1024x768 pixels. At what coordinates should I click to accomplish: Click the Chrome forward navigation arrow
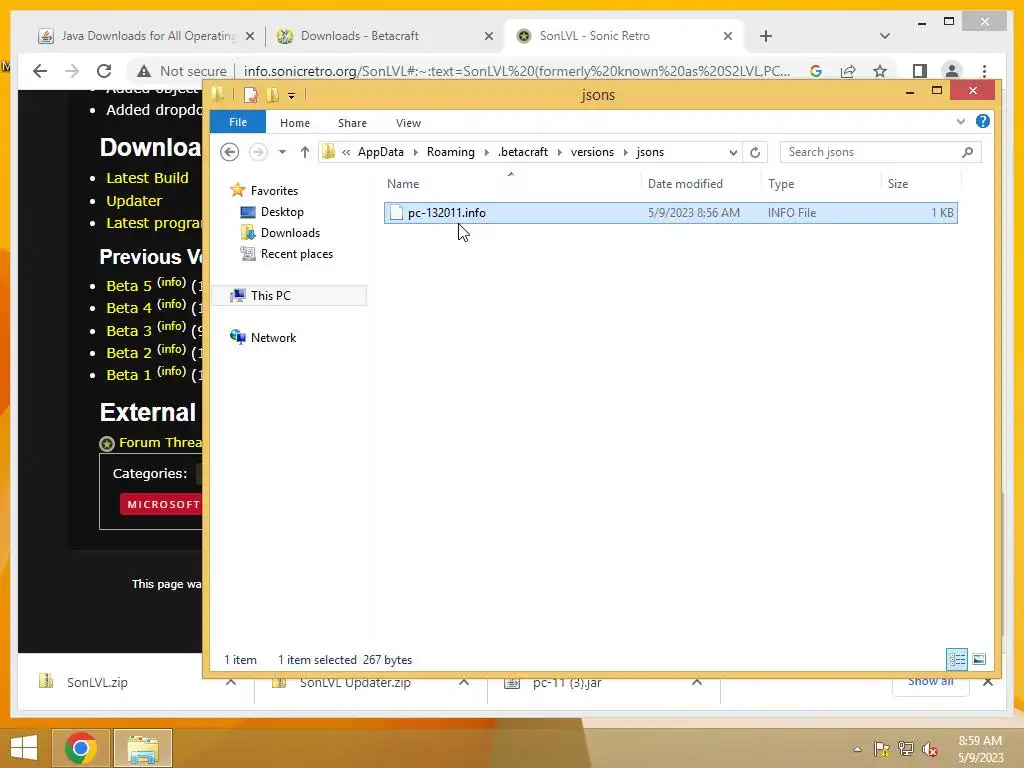[x=72, y=71]
